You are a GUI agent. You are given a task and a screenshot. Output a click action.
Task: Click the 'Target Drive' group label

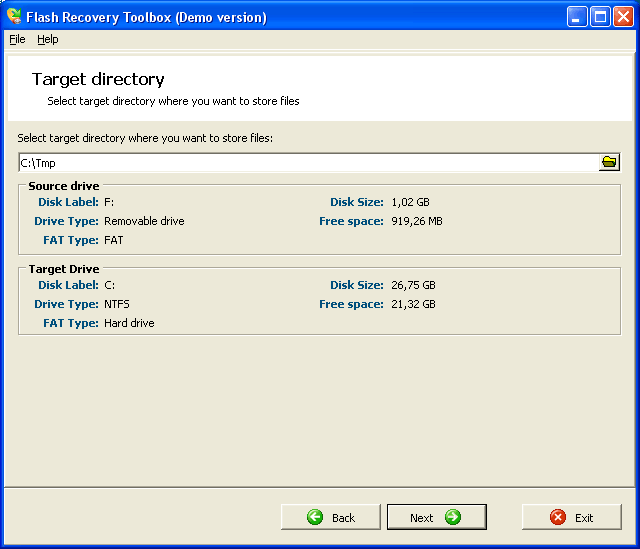[64, 269]
